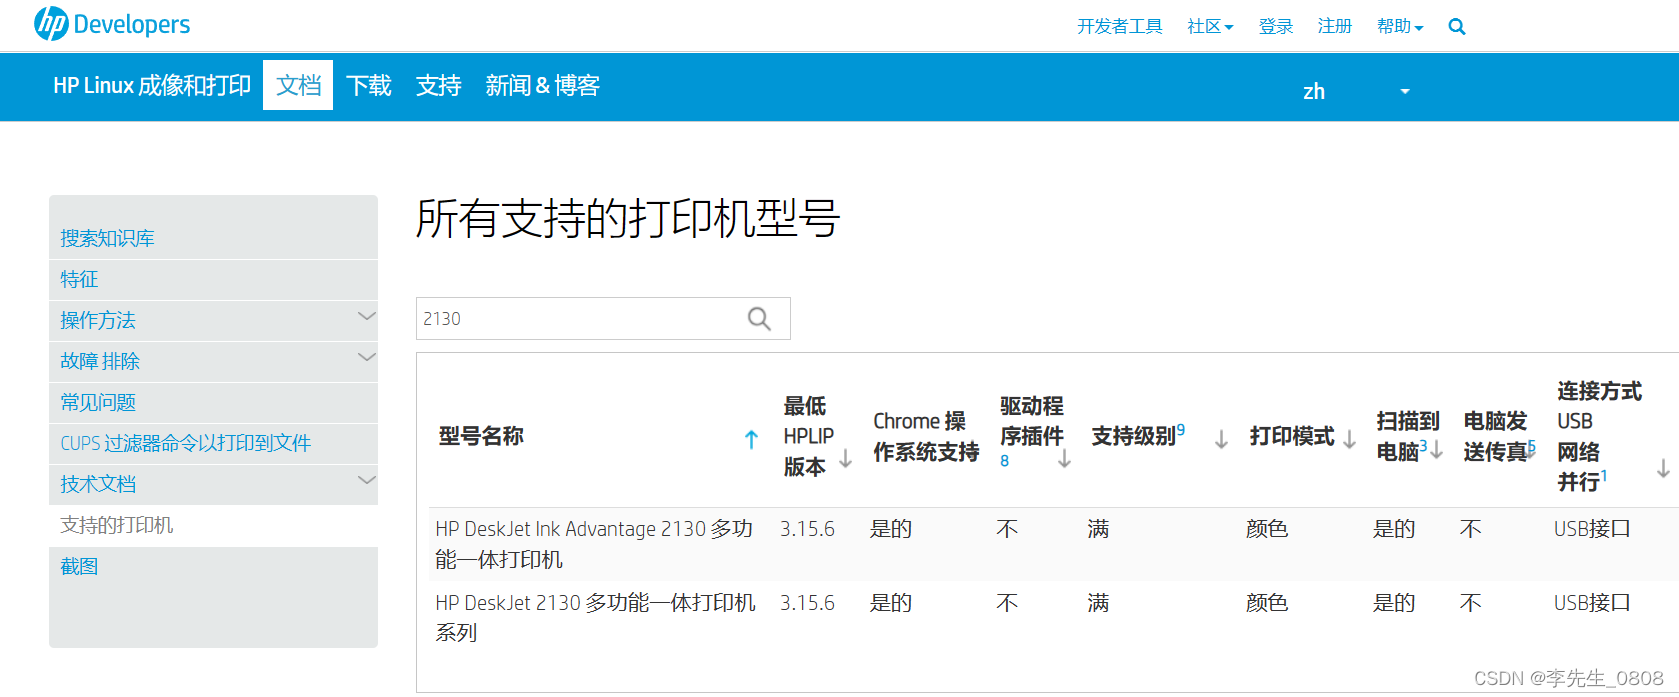Open 特征 in sidebar
This screenshot has width=1679, height=697.
[79, 279]
